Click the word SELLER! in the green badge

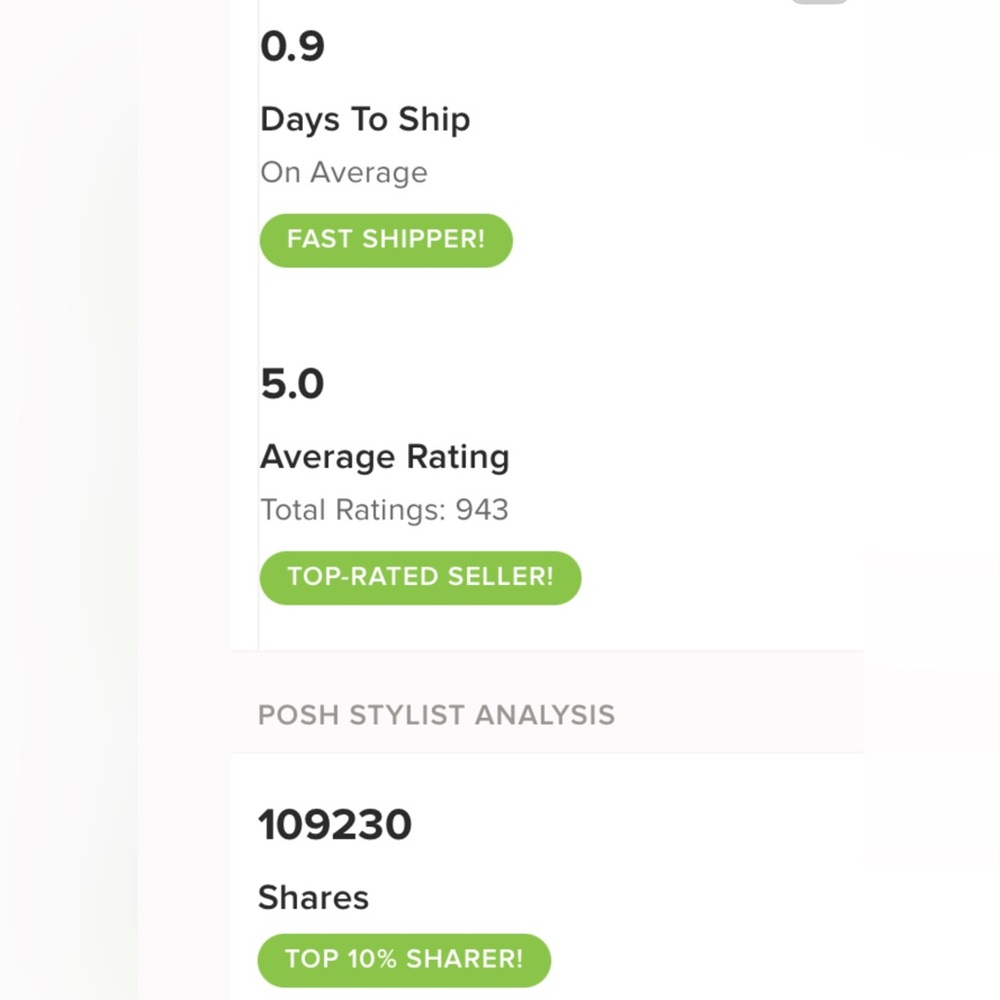tap(501, 577)
